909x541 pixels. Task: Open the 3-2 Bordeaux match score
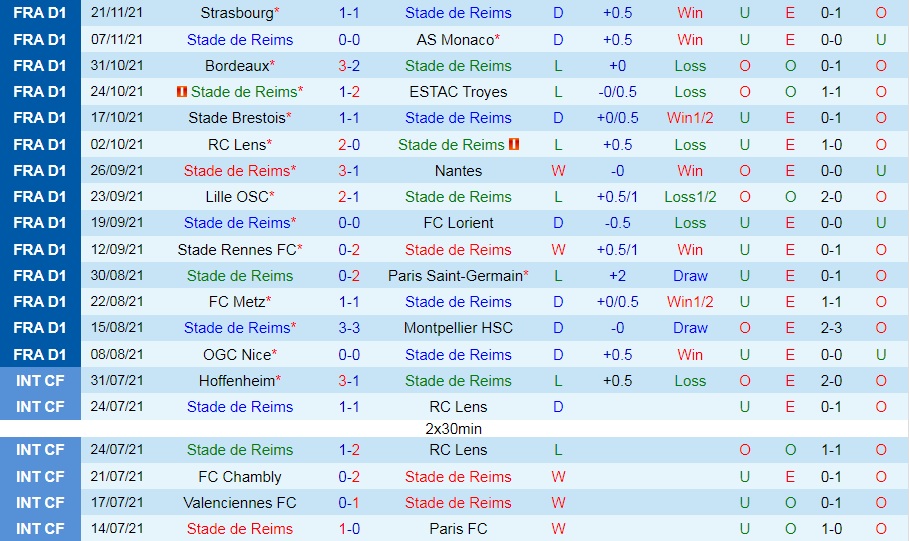coord(349,66)
